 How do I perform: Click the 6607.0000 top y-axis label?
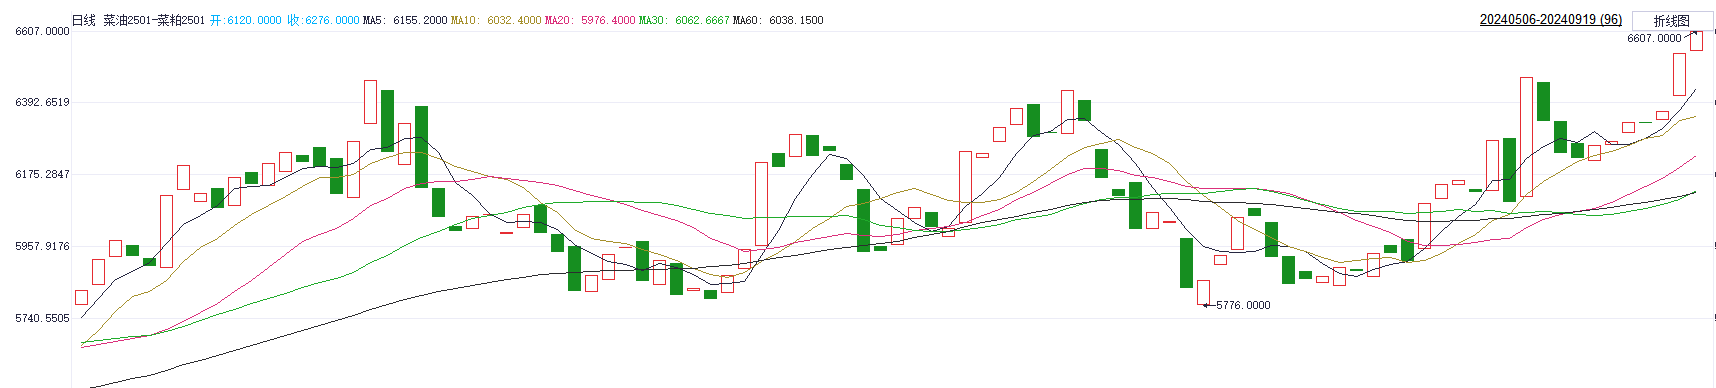point(42,31)
